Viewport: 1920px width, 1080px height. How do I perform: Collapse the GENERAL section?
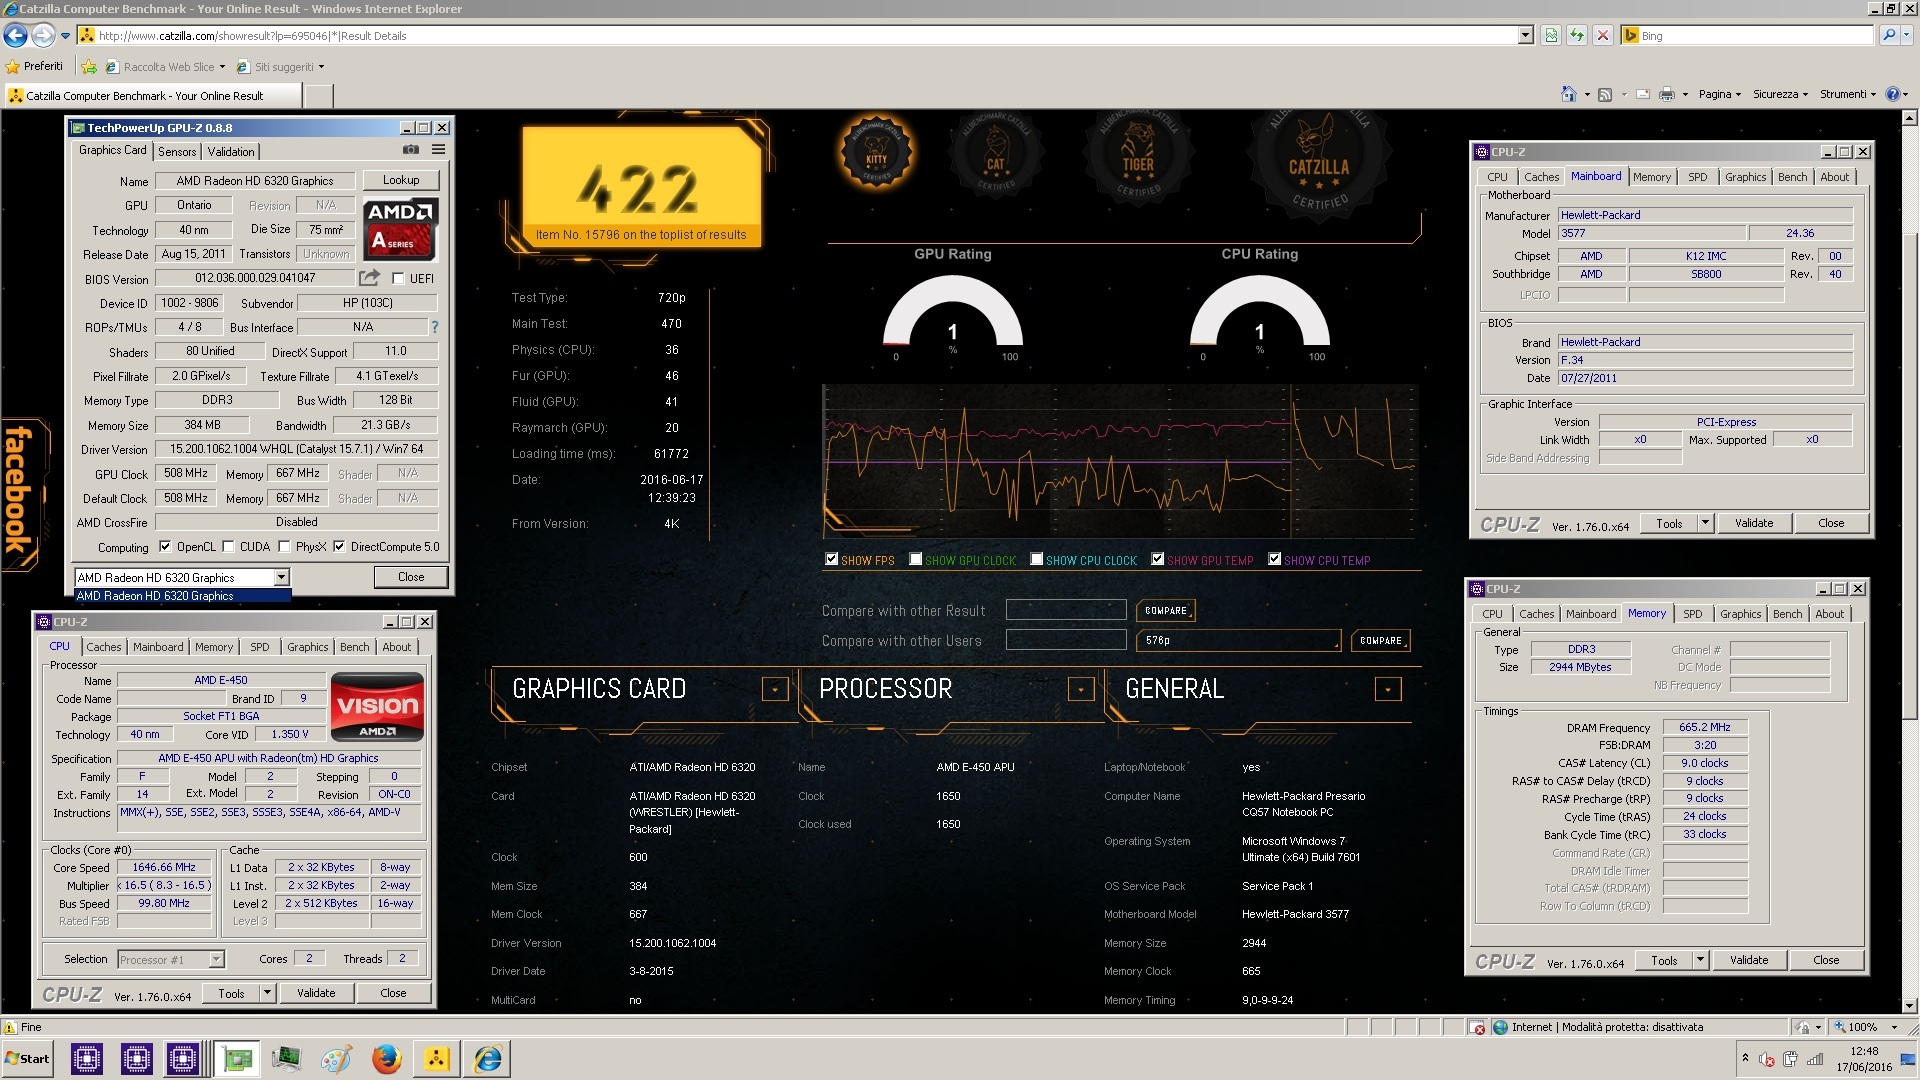click(x=1388, y=689)
